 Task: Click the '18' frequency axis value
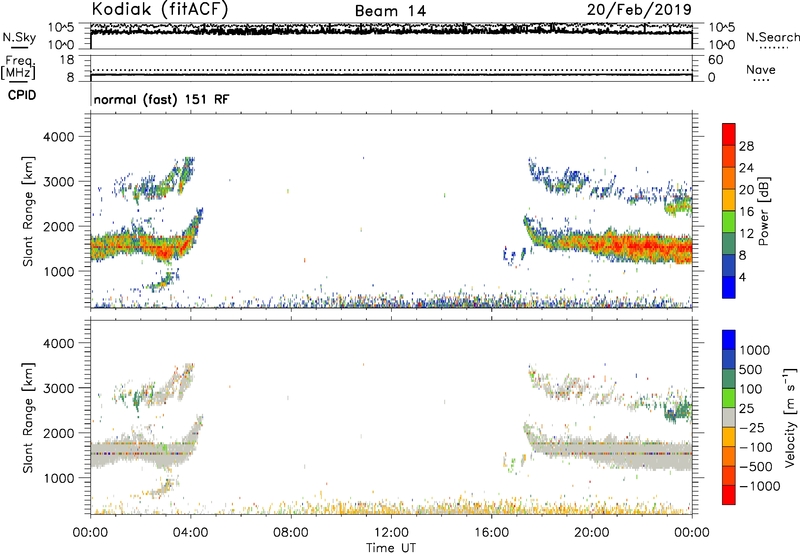(x=67, y=60)
